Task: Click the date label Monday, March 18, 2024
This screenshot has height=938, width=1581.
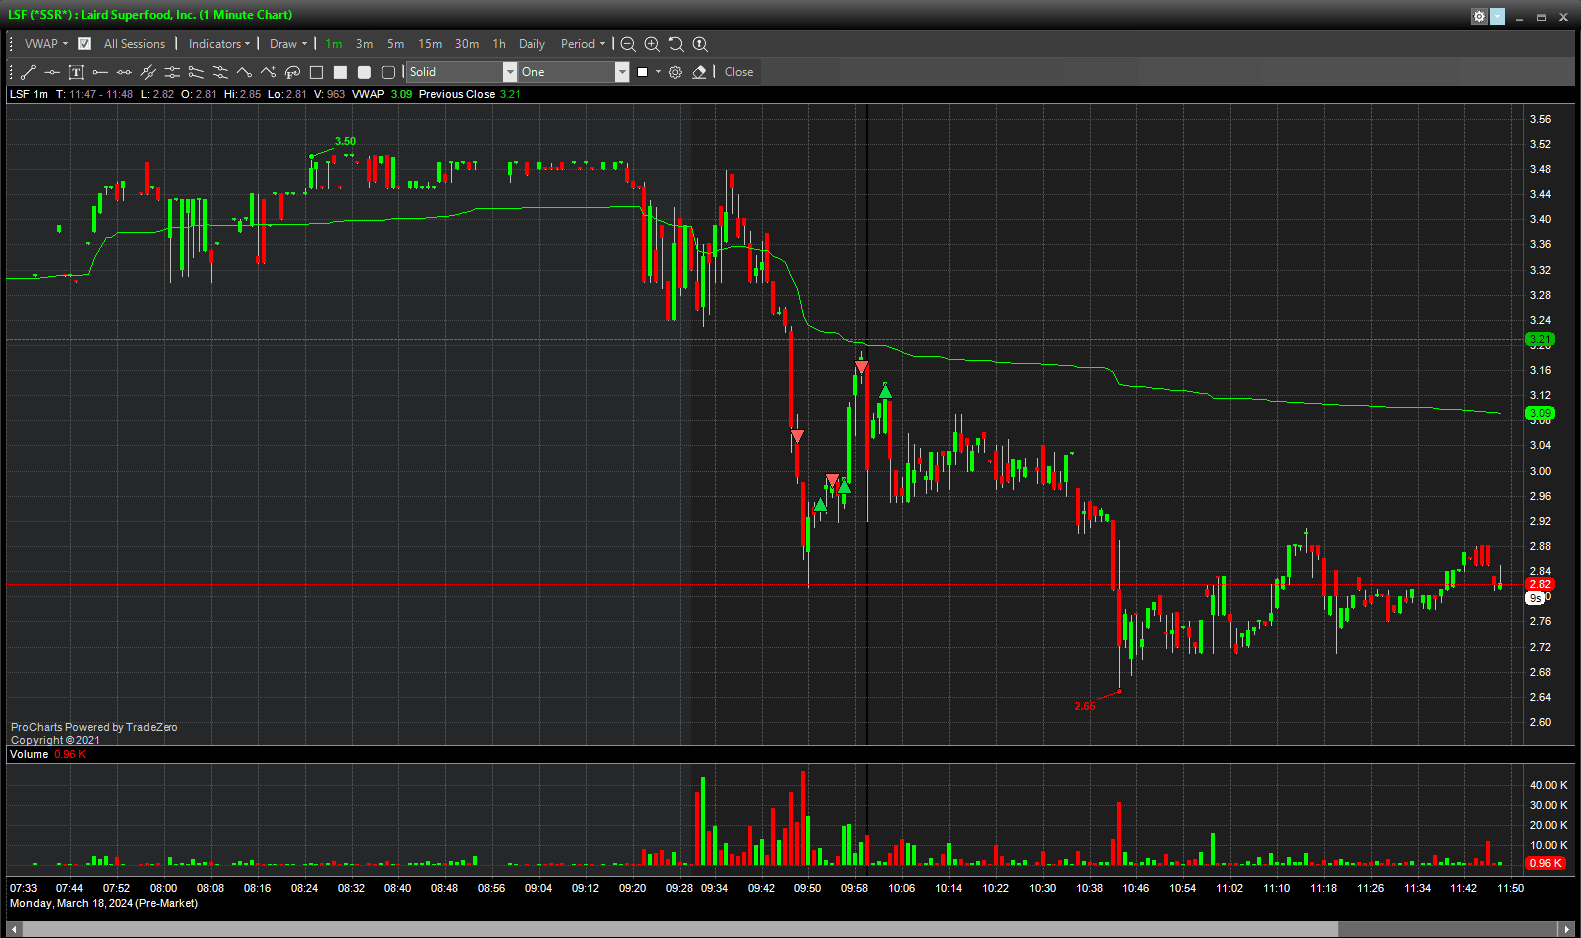Action: click(x=104, y=903)
